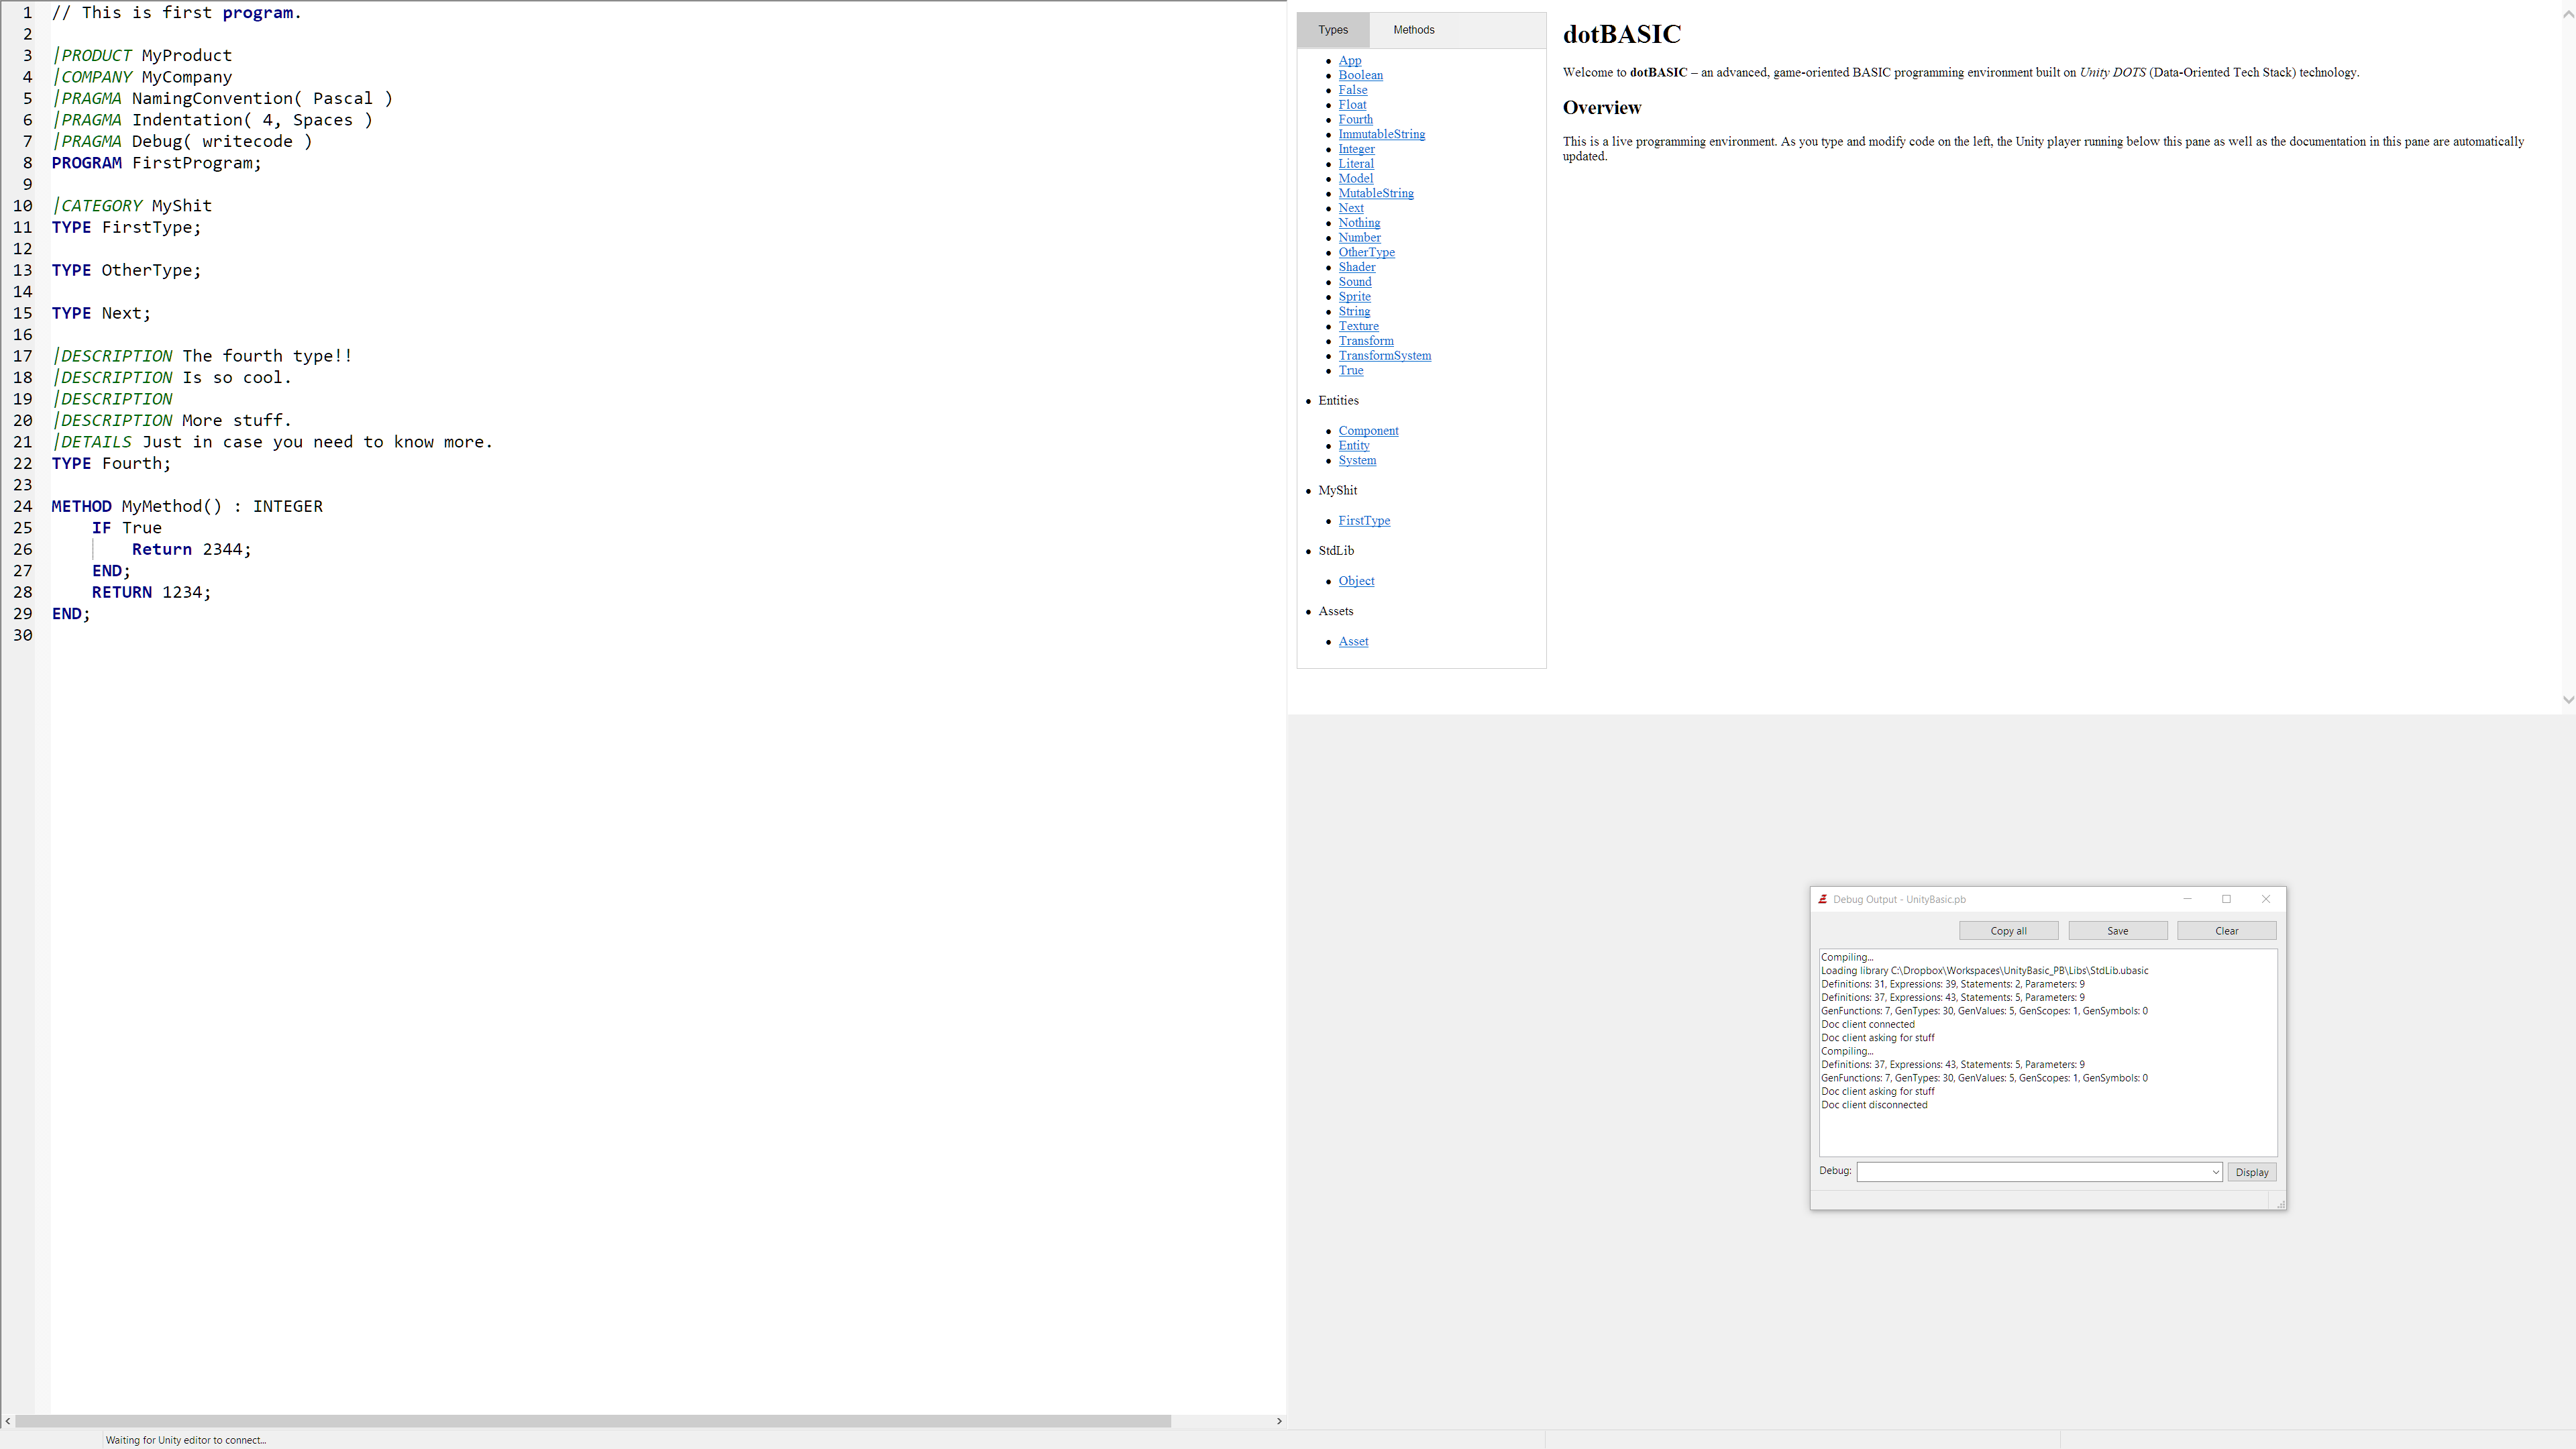The height and width of the screenshot is (1449, 2576).
Task: Open the TransformSystem documentation link
Action: pos(1384,356)
